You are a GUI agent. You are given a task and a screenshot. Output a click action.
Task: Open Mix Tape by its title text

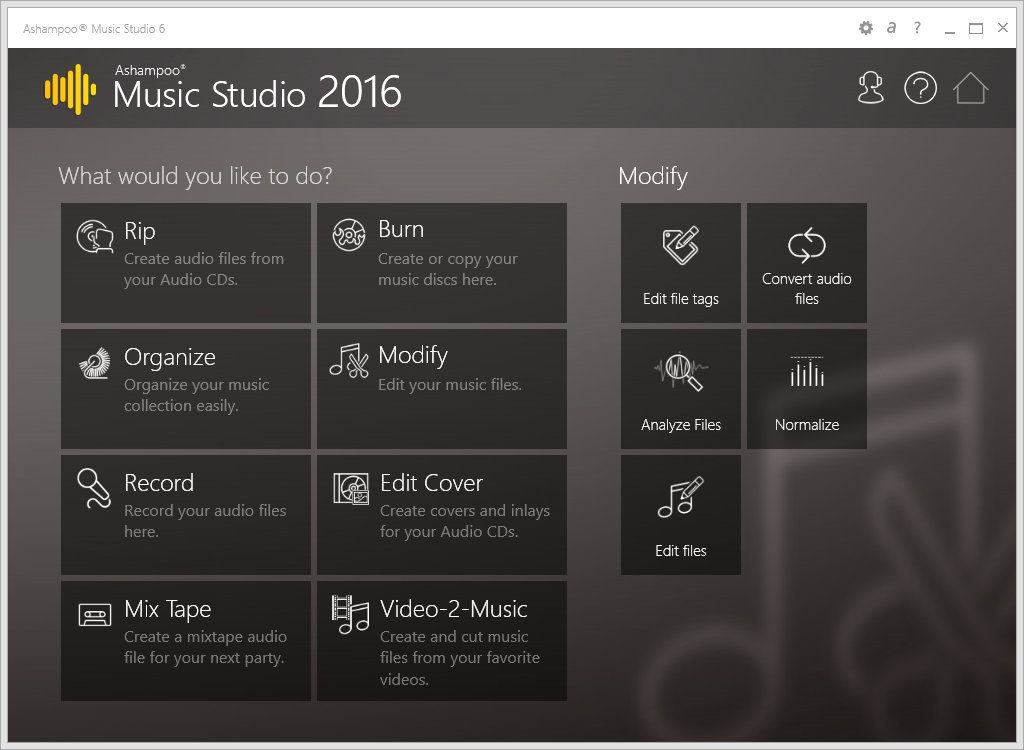pos(168,610)
